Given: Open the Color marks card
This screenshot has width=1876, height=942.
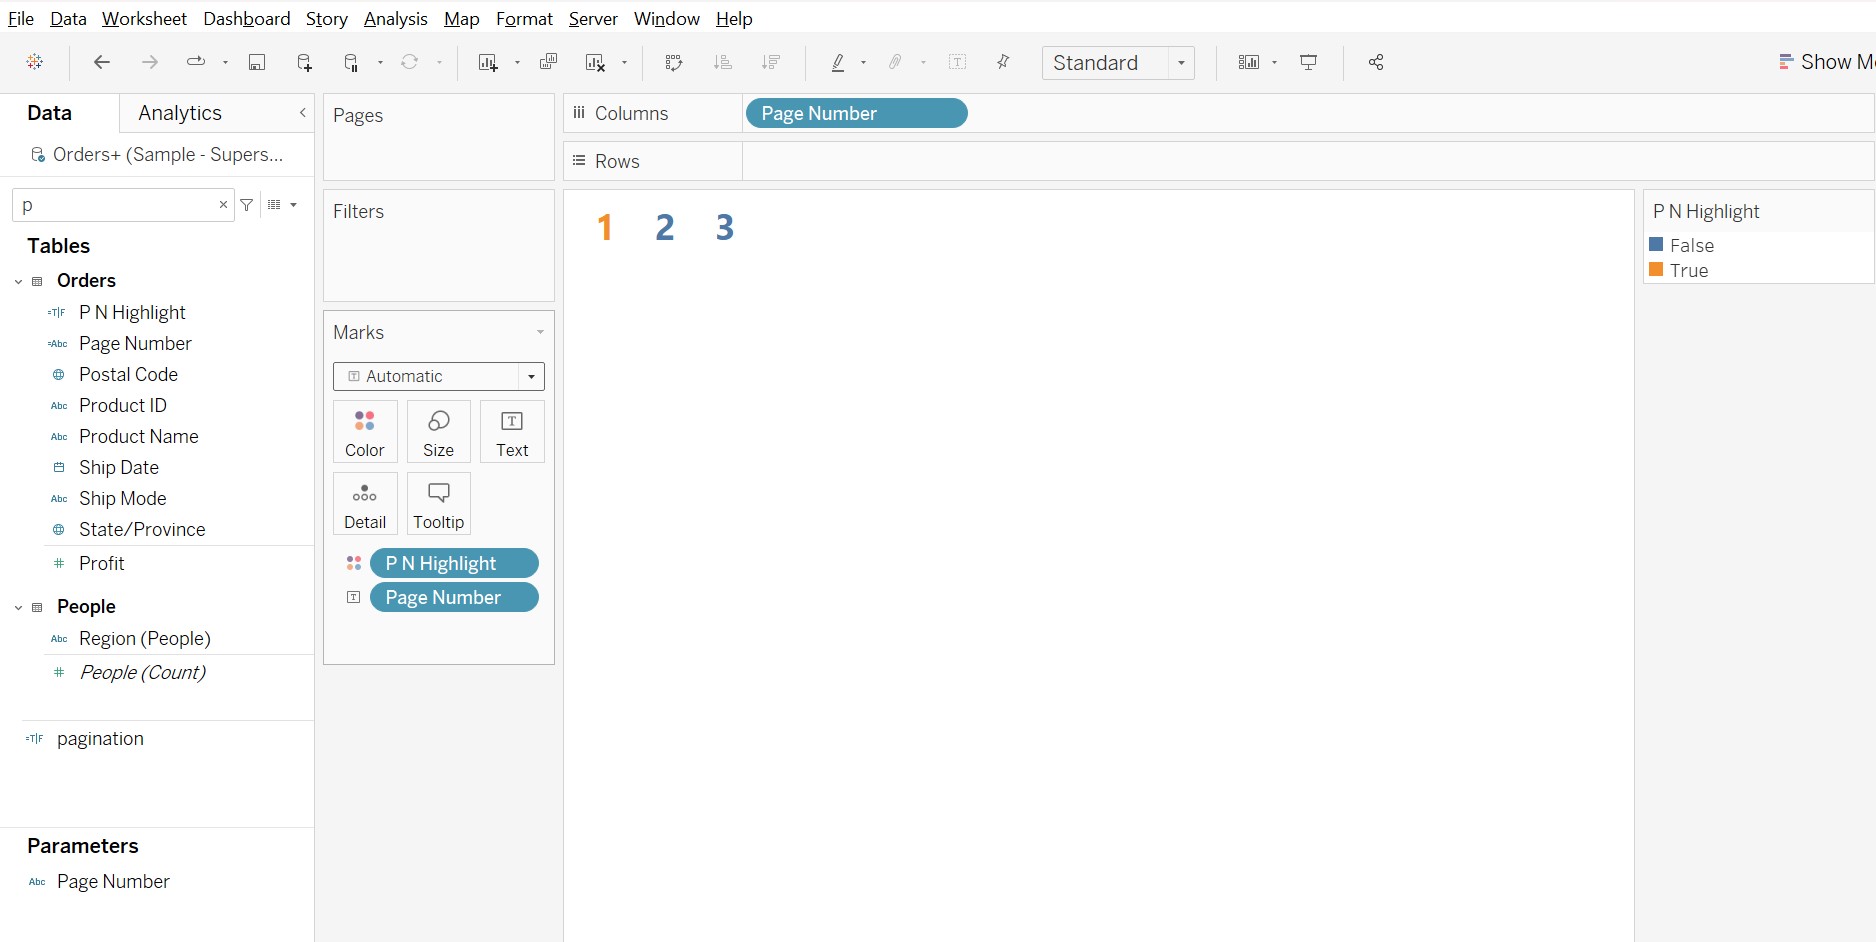Looking at the screenshot, I should (365, 432).
